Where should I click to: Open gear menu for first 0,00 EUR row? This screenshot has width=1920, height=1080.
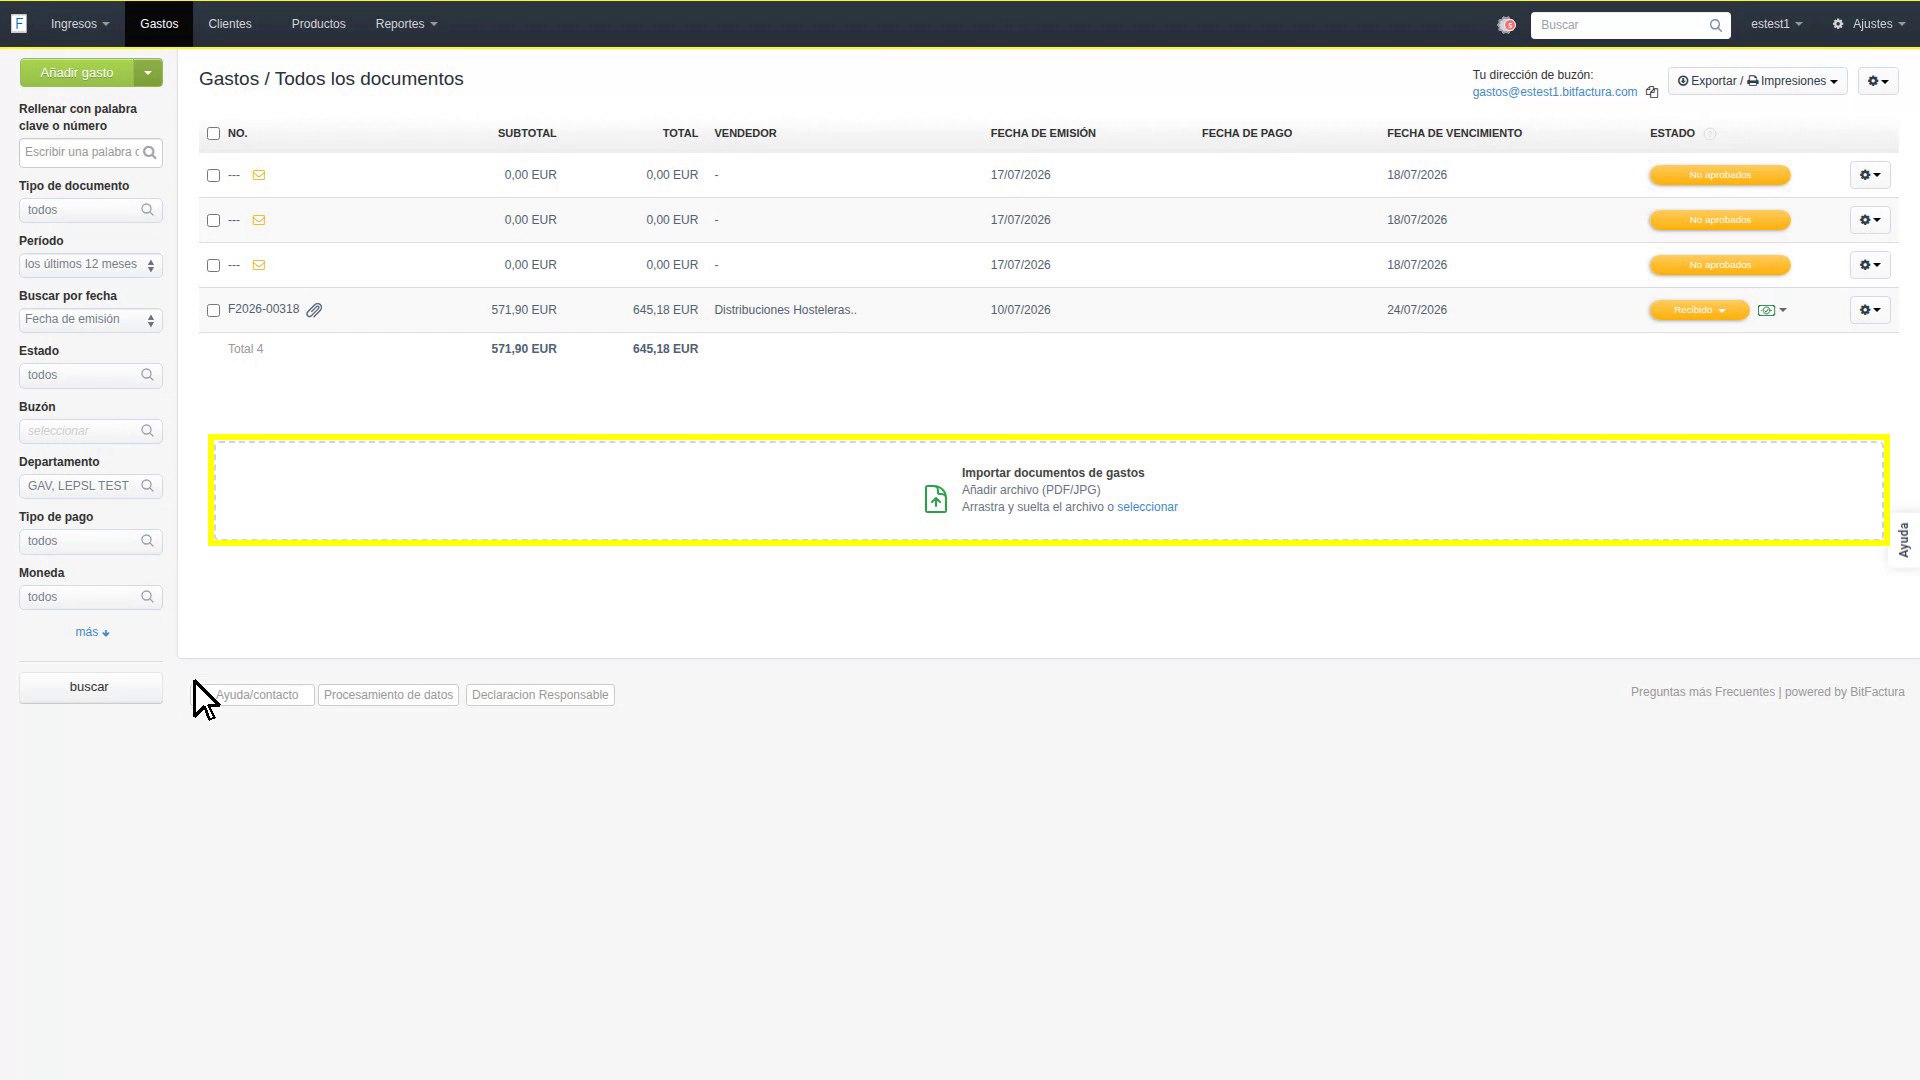tap(1869, 175)
